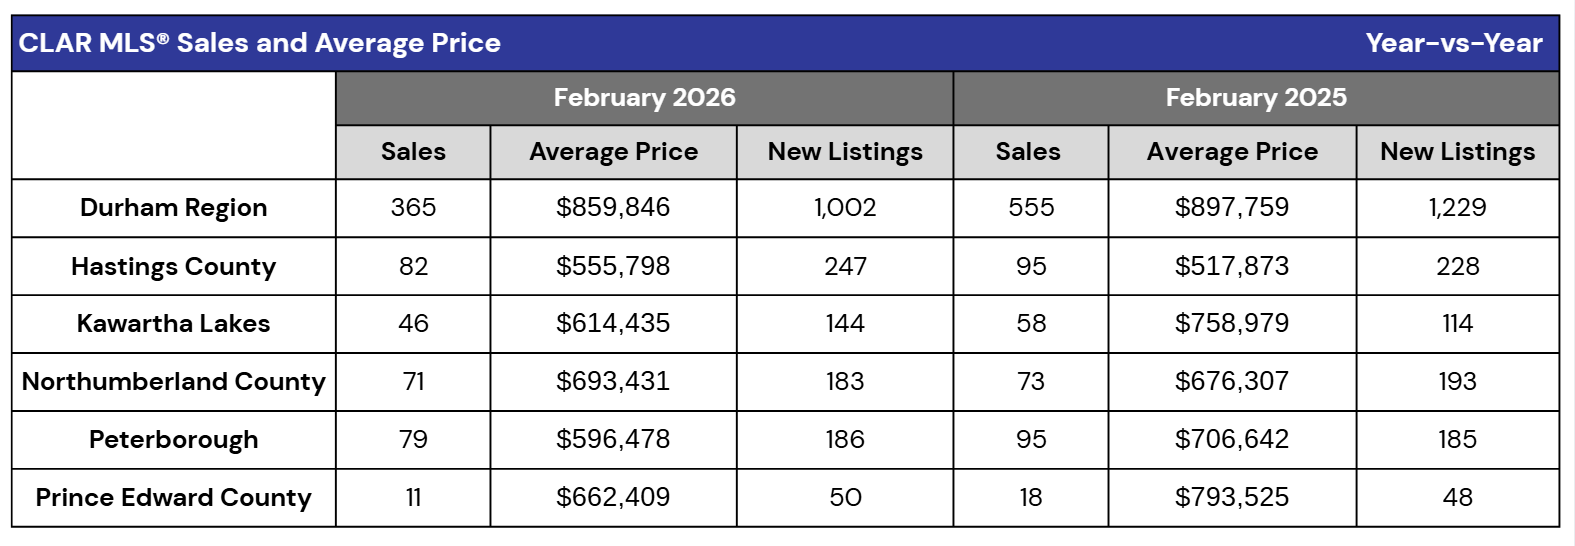Screen dimensions: 1575x546
Task: Select the "Kawartha Lakes" row label
Action: [x=174, y=324]
